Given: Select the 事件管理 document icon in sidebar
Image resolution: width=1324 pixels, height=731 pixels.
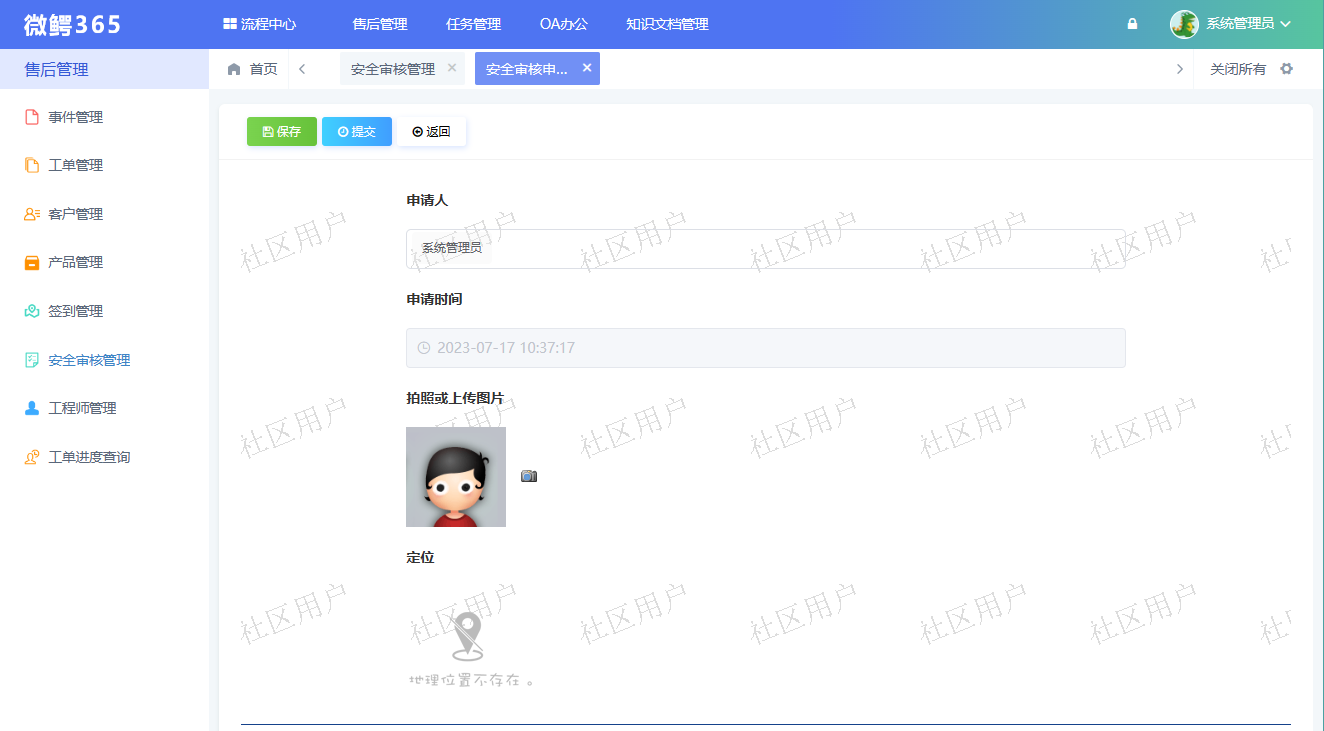Looking at the screenshot, I should (x=31, y=116).
